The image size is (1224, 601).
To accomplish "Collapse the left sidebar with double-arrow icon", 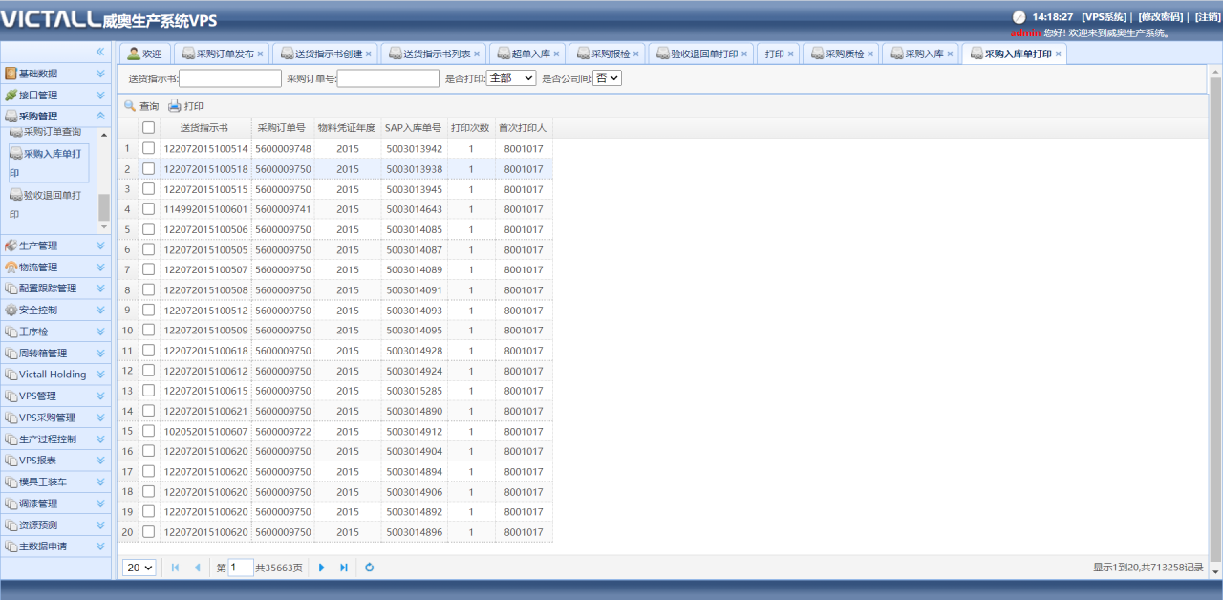I will (100, 51).
